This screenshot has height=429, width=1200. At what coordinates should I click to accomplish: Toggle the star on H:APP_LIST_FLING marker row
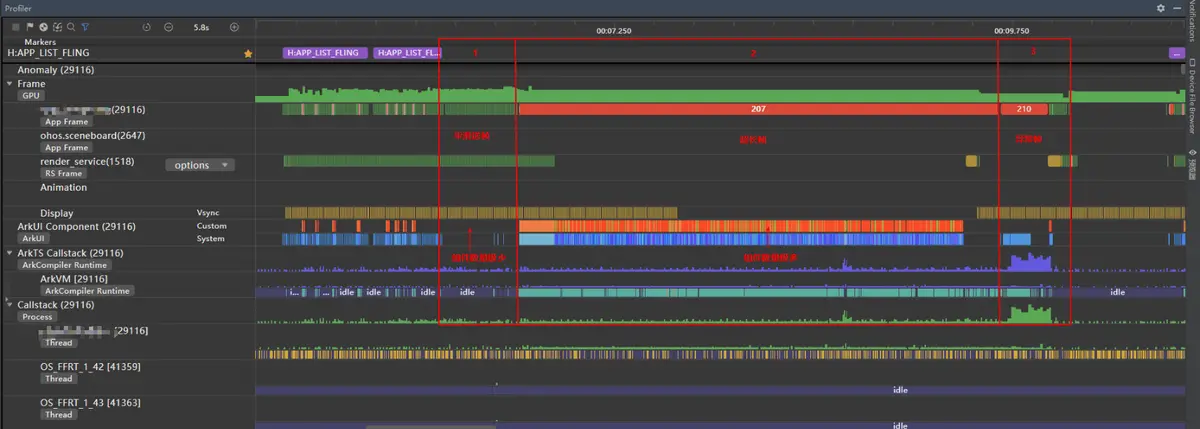point(248,52)
